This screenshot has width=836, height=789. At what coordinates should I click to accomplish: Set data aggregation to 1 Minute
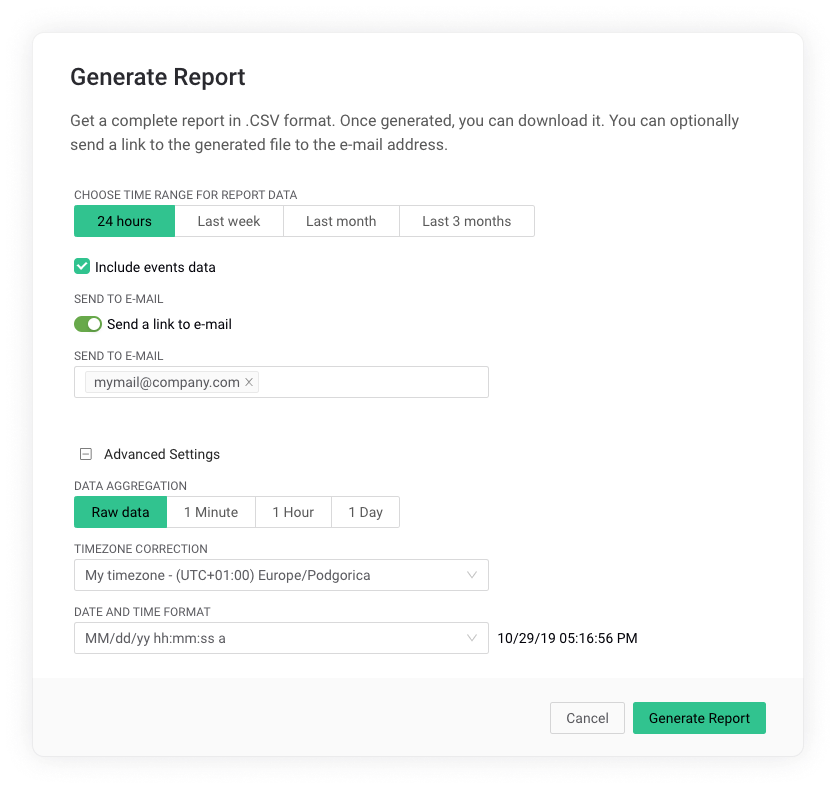click(211, 512)
